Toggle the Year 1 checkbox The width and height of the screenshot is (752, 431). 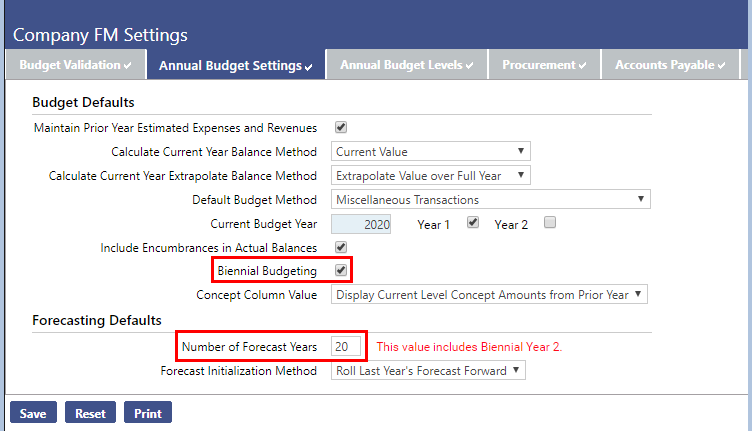tap(473, 223)
